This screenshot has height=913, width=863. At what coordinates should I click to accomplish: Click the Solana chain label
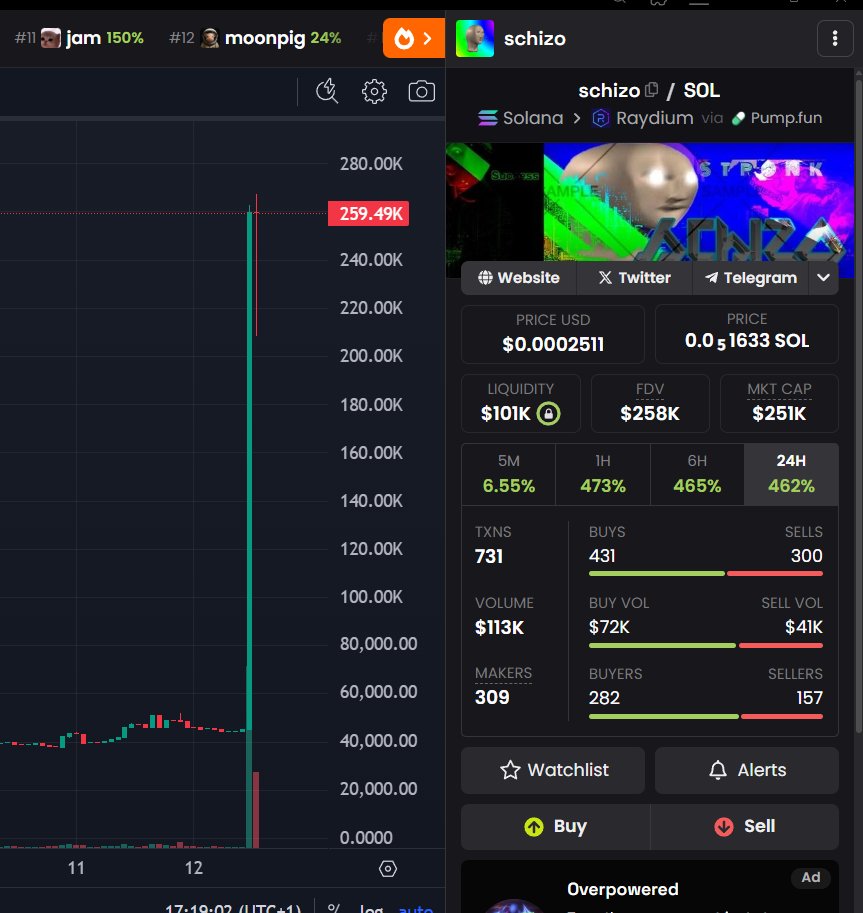click(521, 118)
